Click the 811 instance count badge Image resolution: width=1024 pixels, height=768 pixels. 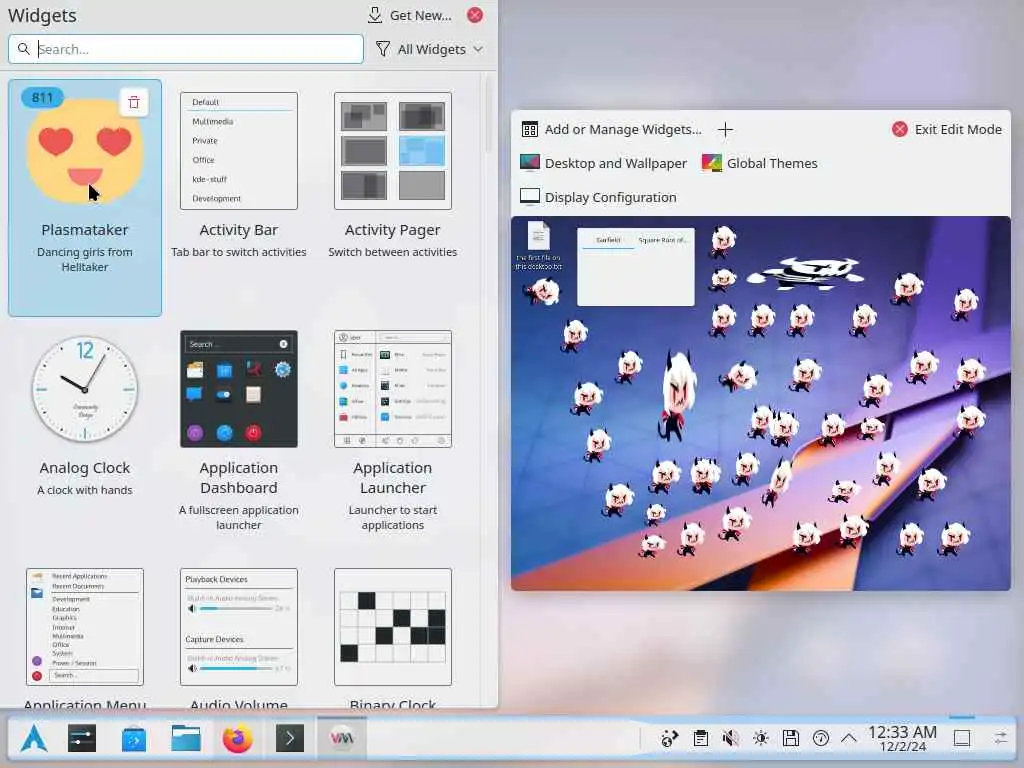coord(42,97)
